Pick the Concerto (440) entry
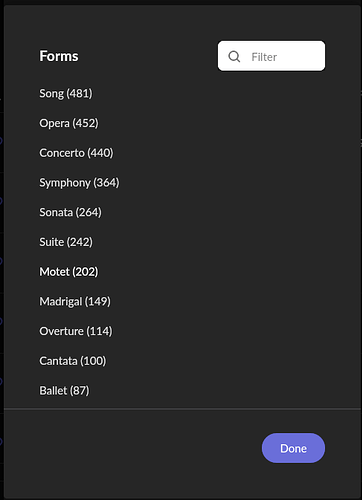Viewport: 362px width, 500px height. coord(76,153)
